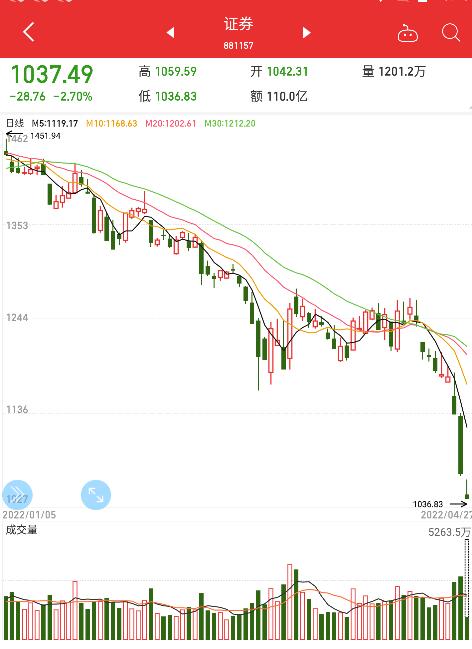Open the 日线 period selector
The image size is (472, 649).
[x=15, y=123]
